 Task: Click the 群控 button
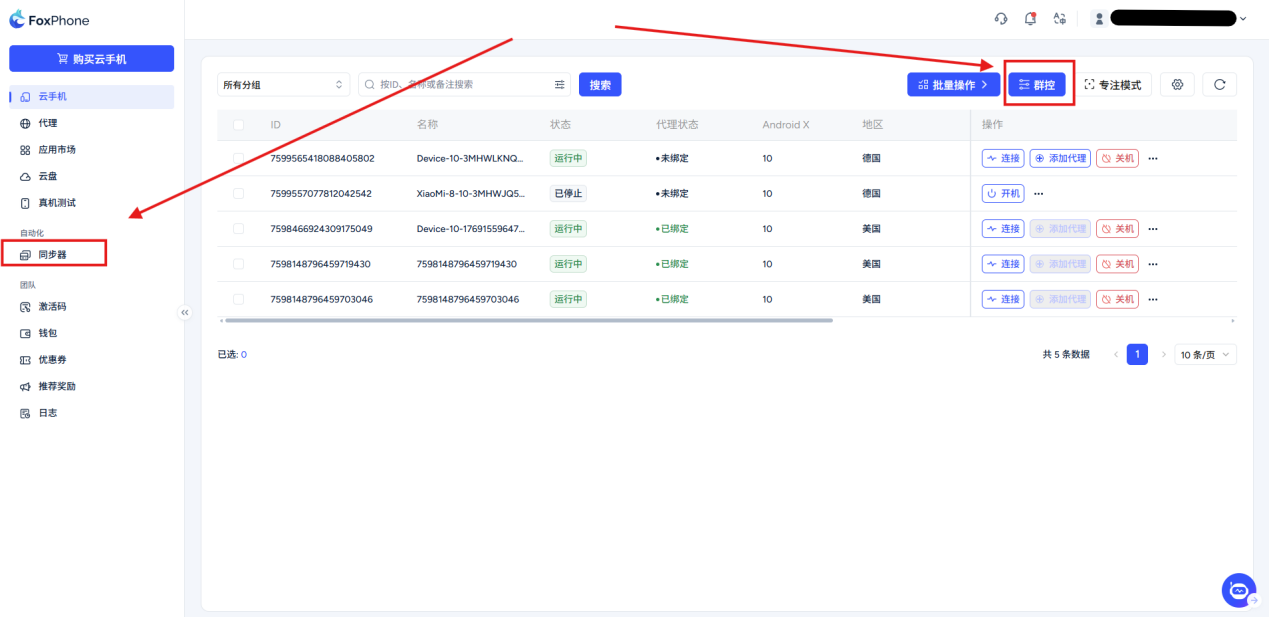[x=1036, y=85]
